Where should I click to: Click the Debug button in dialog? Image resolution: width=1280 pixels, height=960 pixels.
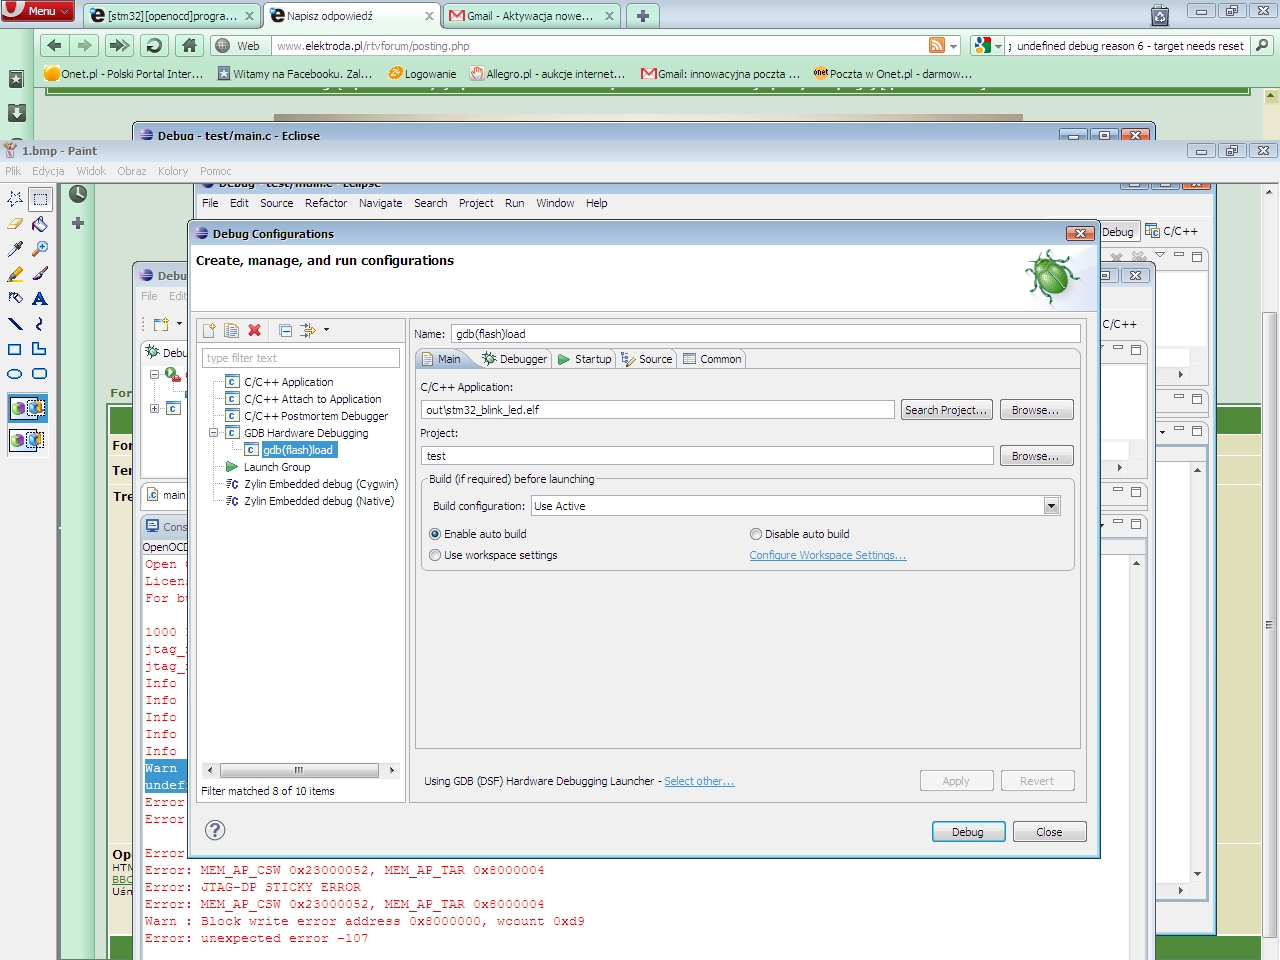click(x=968, y=832)
